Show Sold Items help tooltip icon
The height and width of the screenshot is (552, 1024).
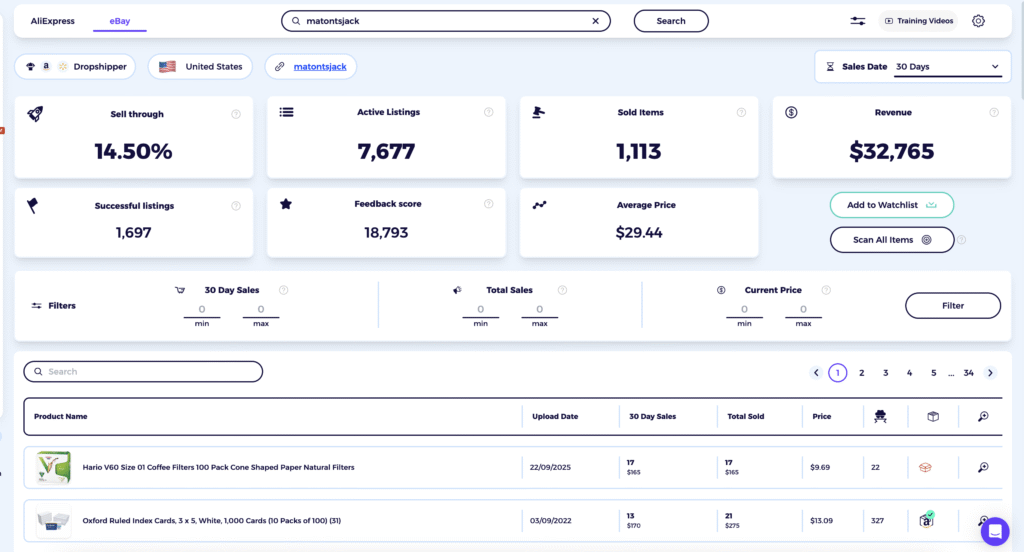741,112
